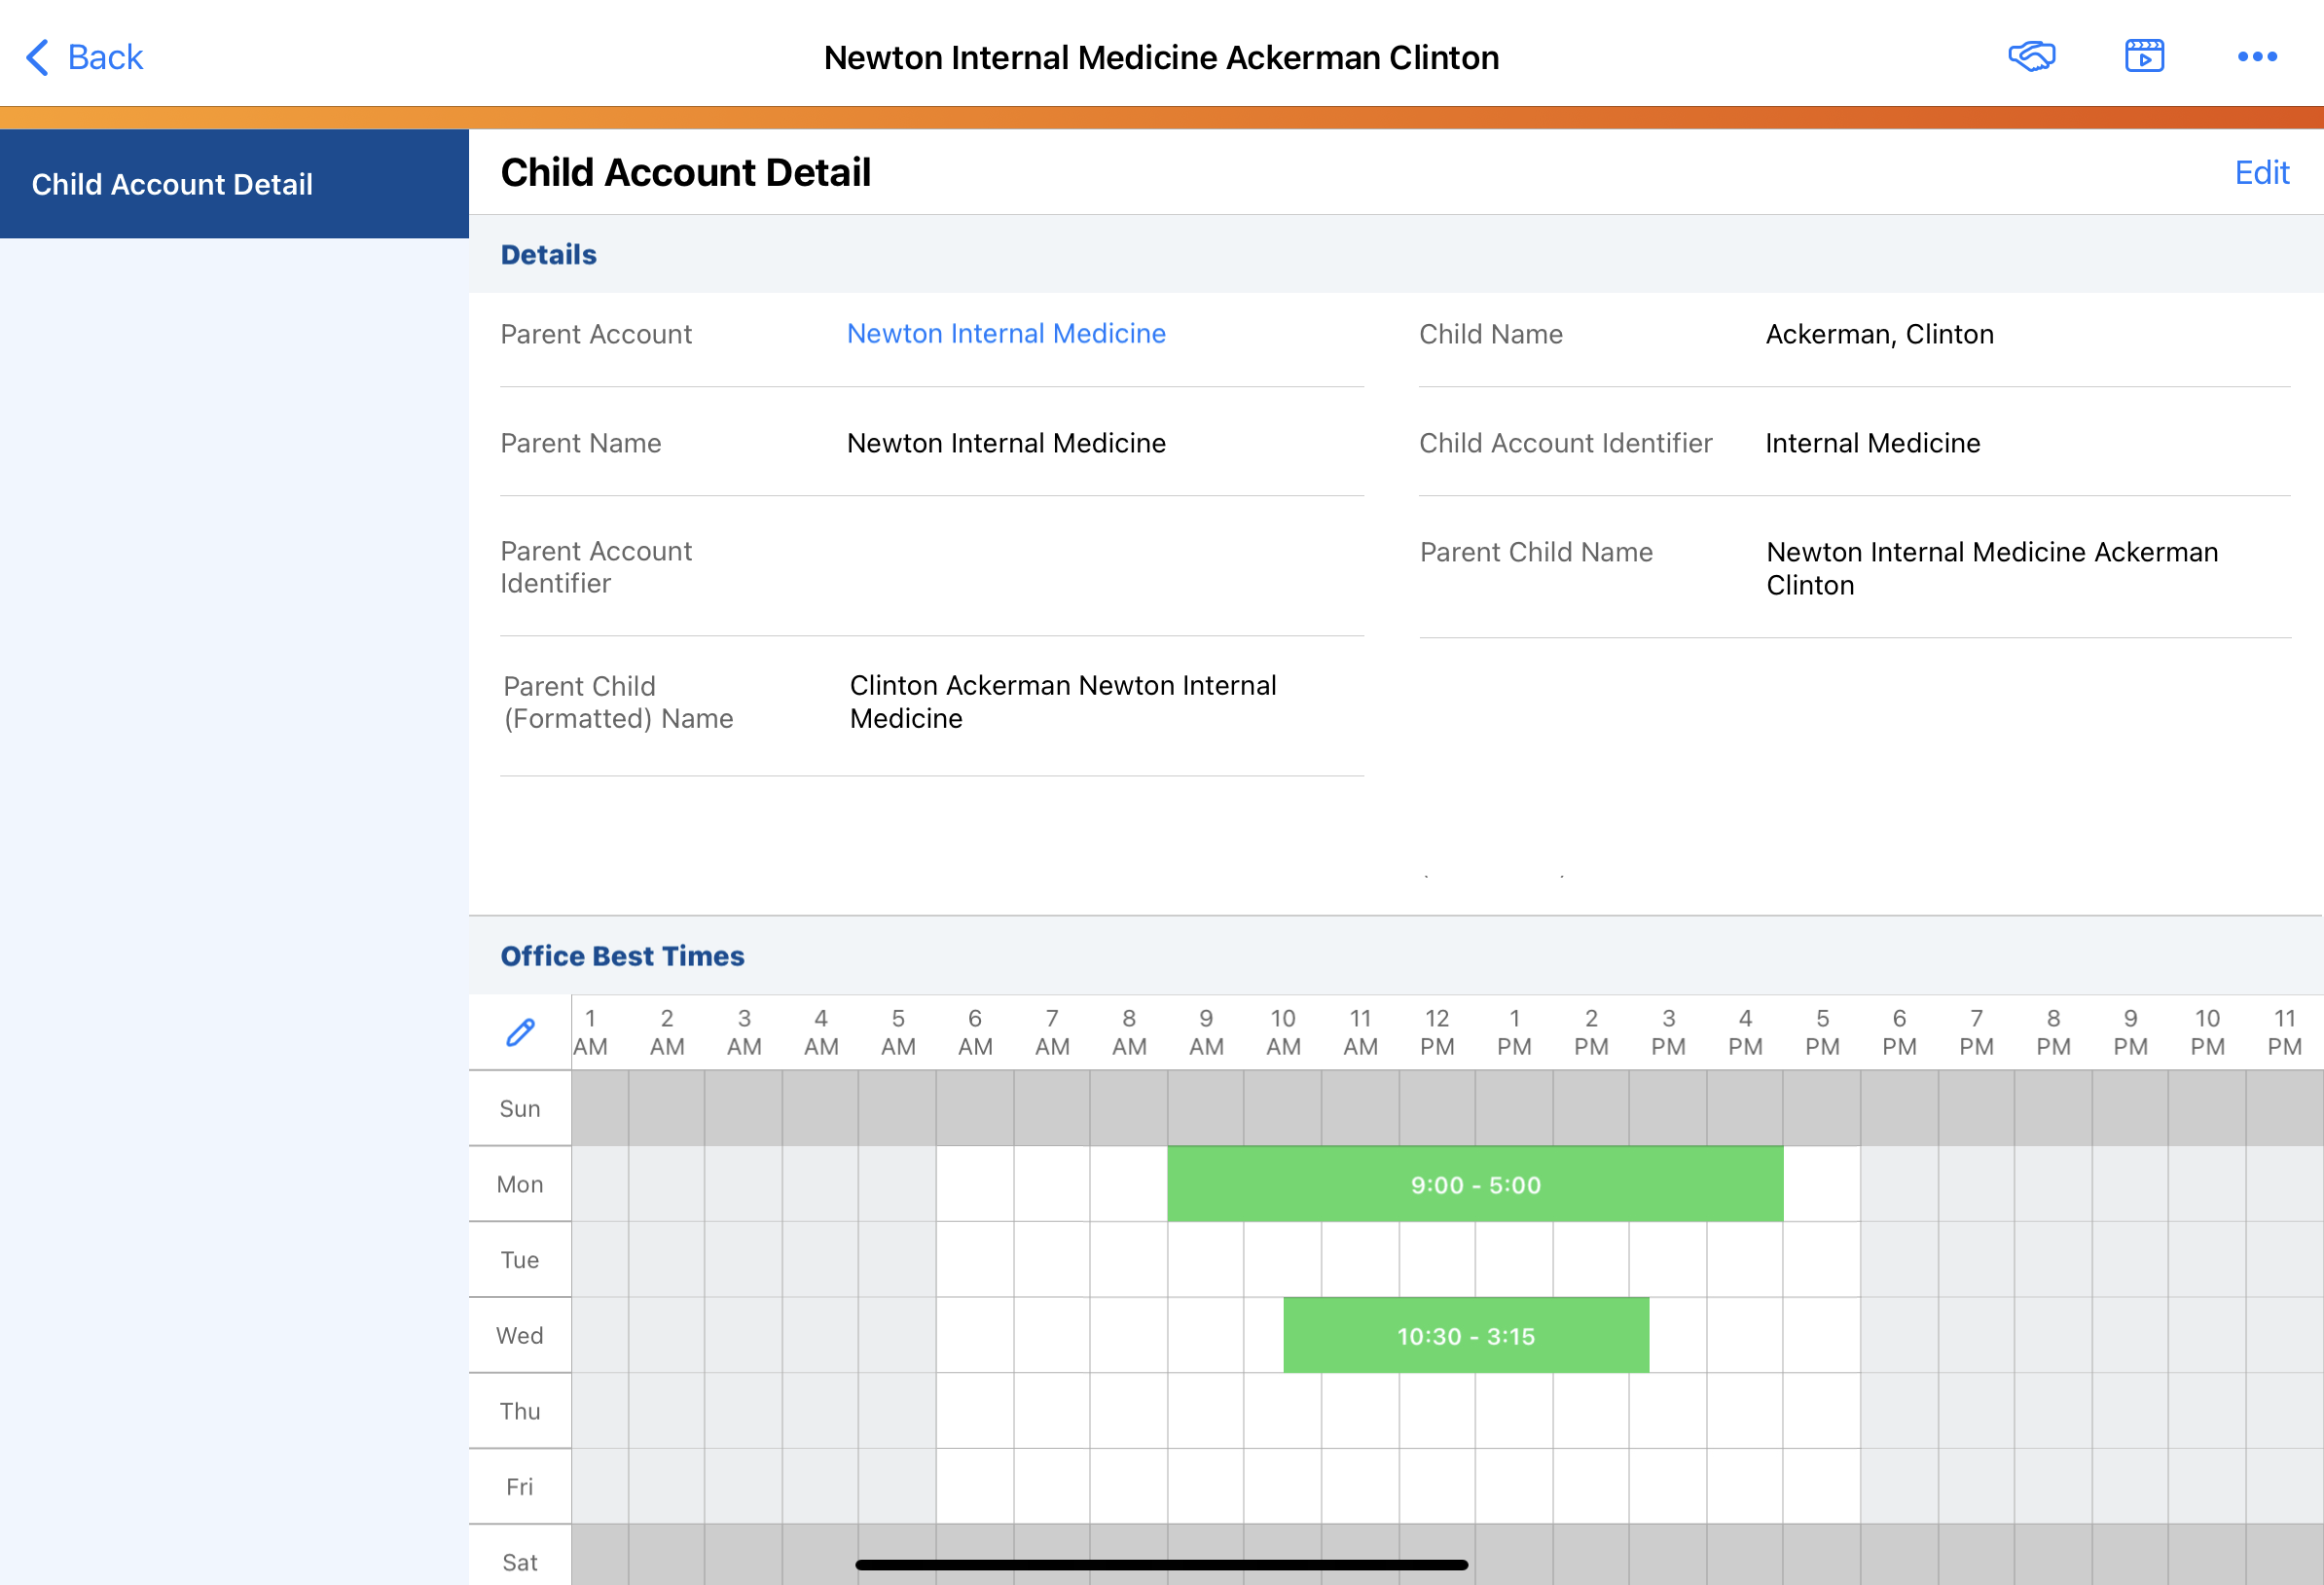This screenshot has height=1585, width=2324.
Task: Click the Tue row label
Action: click(519, 1259)
